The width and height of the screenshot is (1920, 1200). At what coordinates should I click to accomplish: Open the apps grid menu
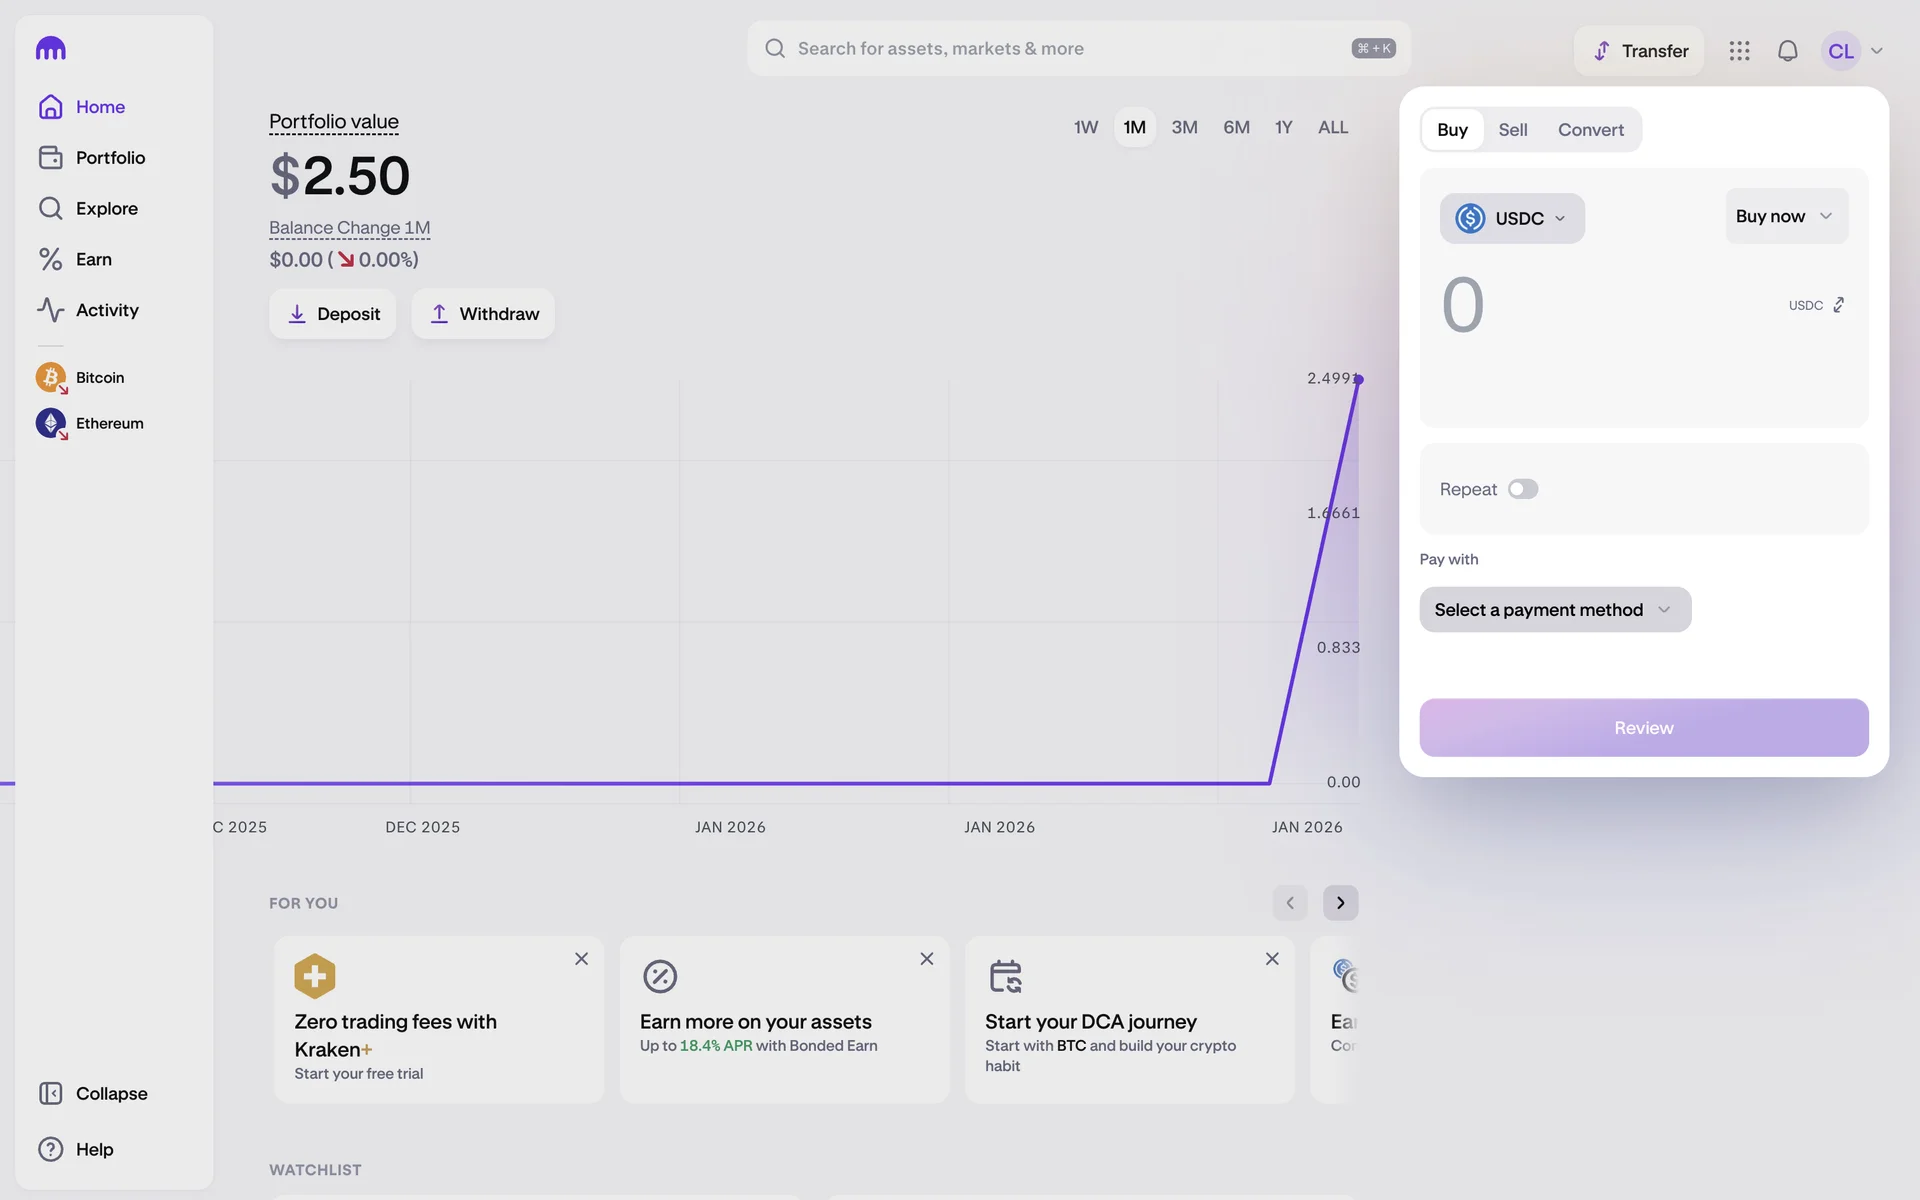pyautogui.click(x=1739, y=51)
